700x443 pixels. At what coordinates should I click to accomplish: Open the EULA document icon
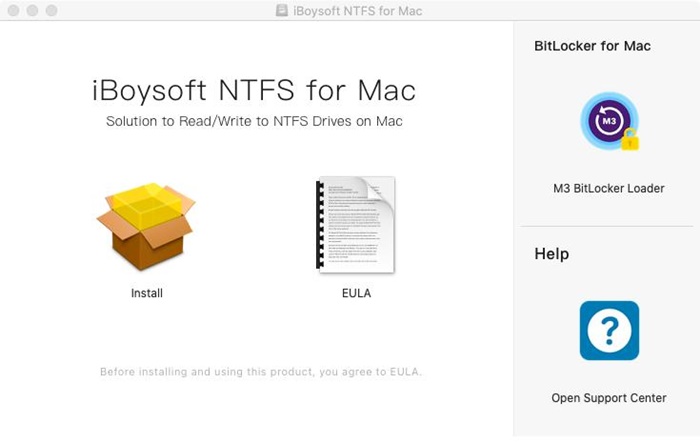pos(356,225)
